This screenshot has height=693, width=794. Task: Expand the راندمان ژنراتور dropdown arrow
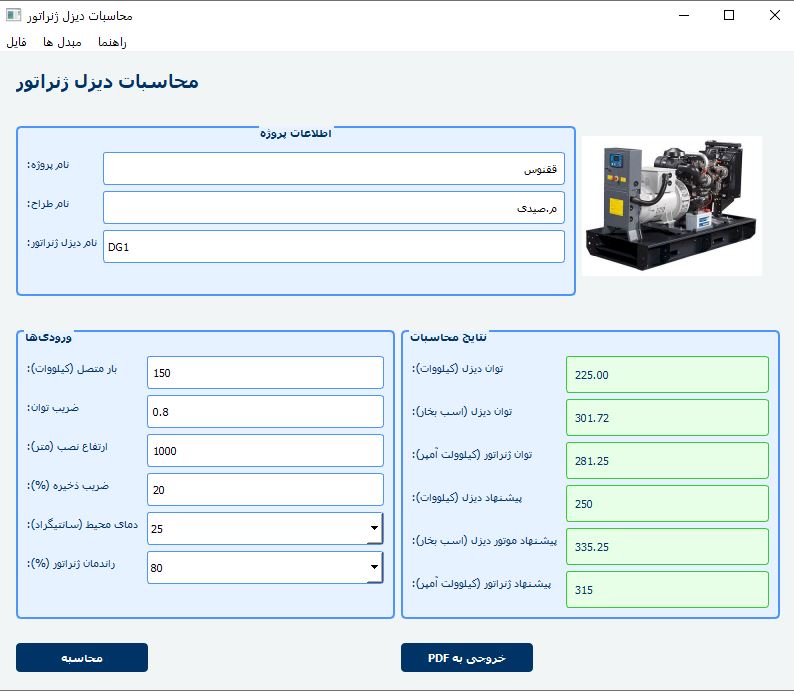tap(374, 568)
